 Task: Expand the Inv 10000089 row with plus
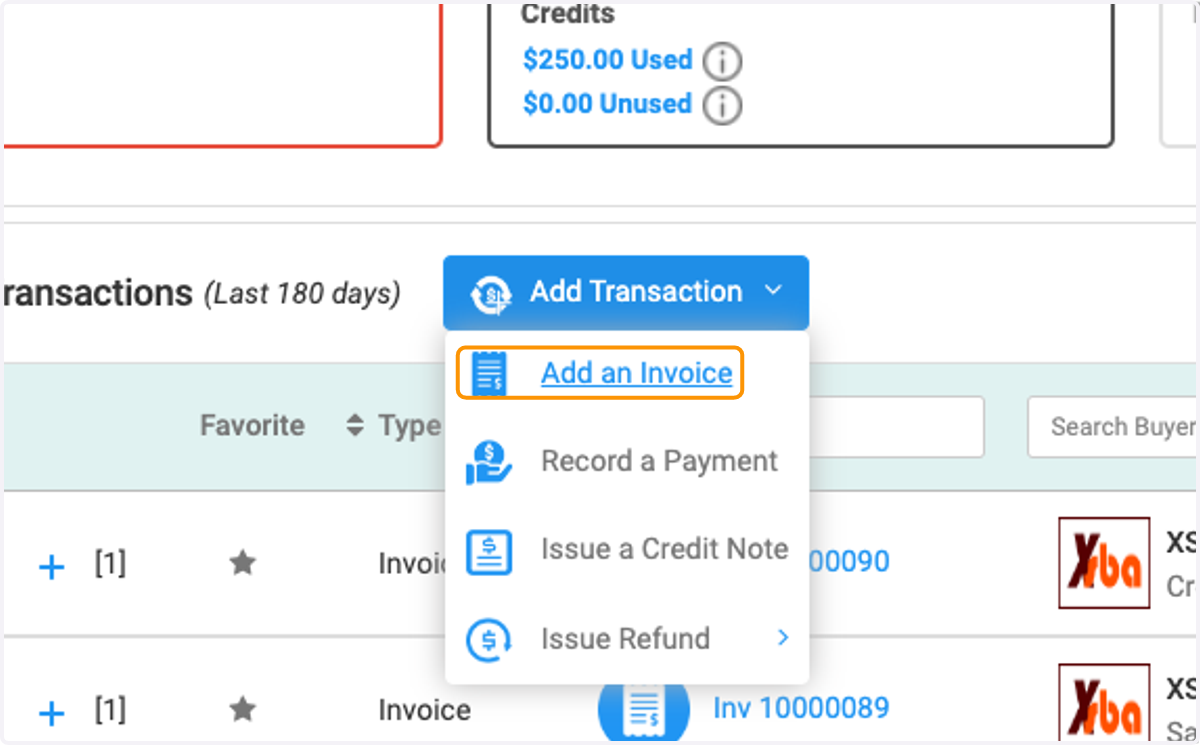click(51, 714)
